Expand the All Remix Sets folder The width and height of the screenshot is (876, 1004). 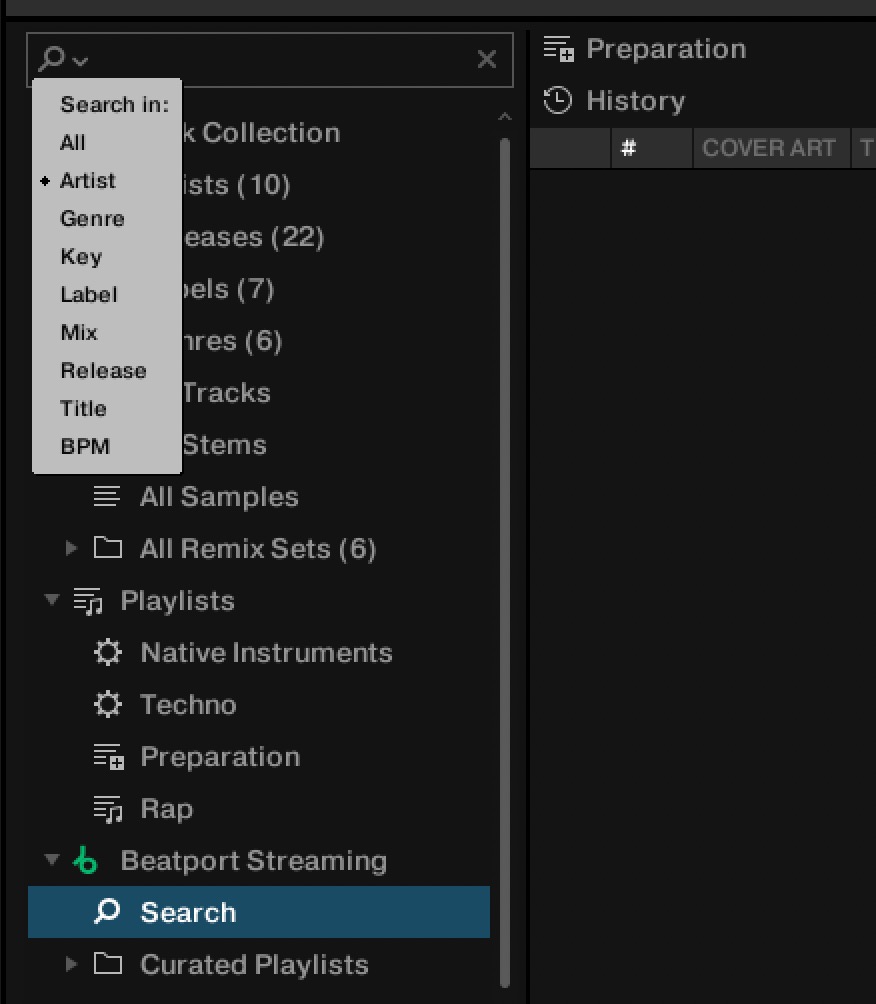[71, 548]
